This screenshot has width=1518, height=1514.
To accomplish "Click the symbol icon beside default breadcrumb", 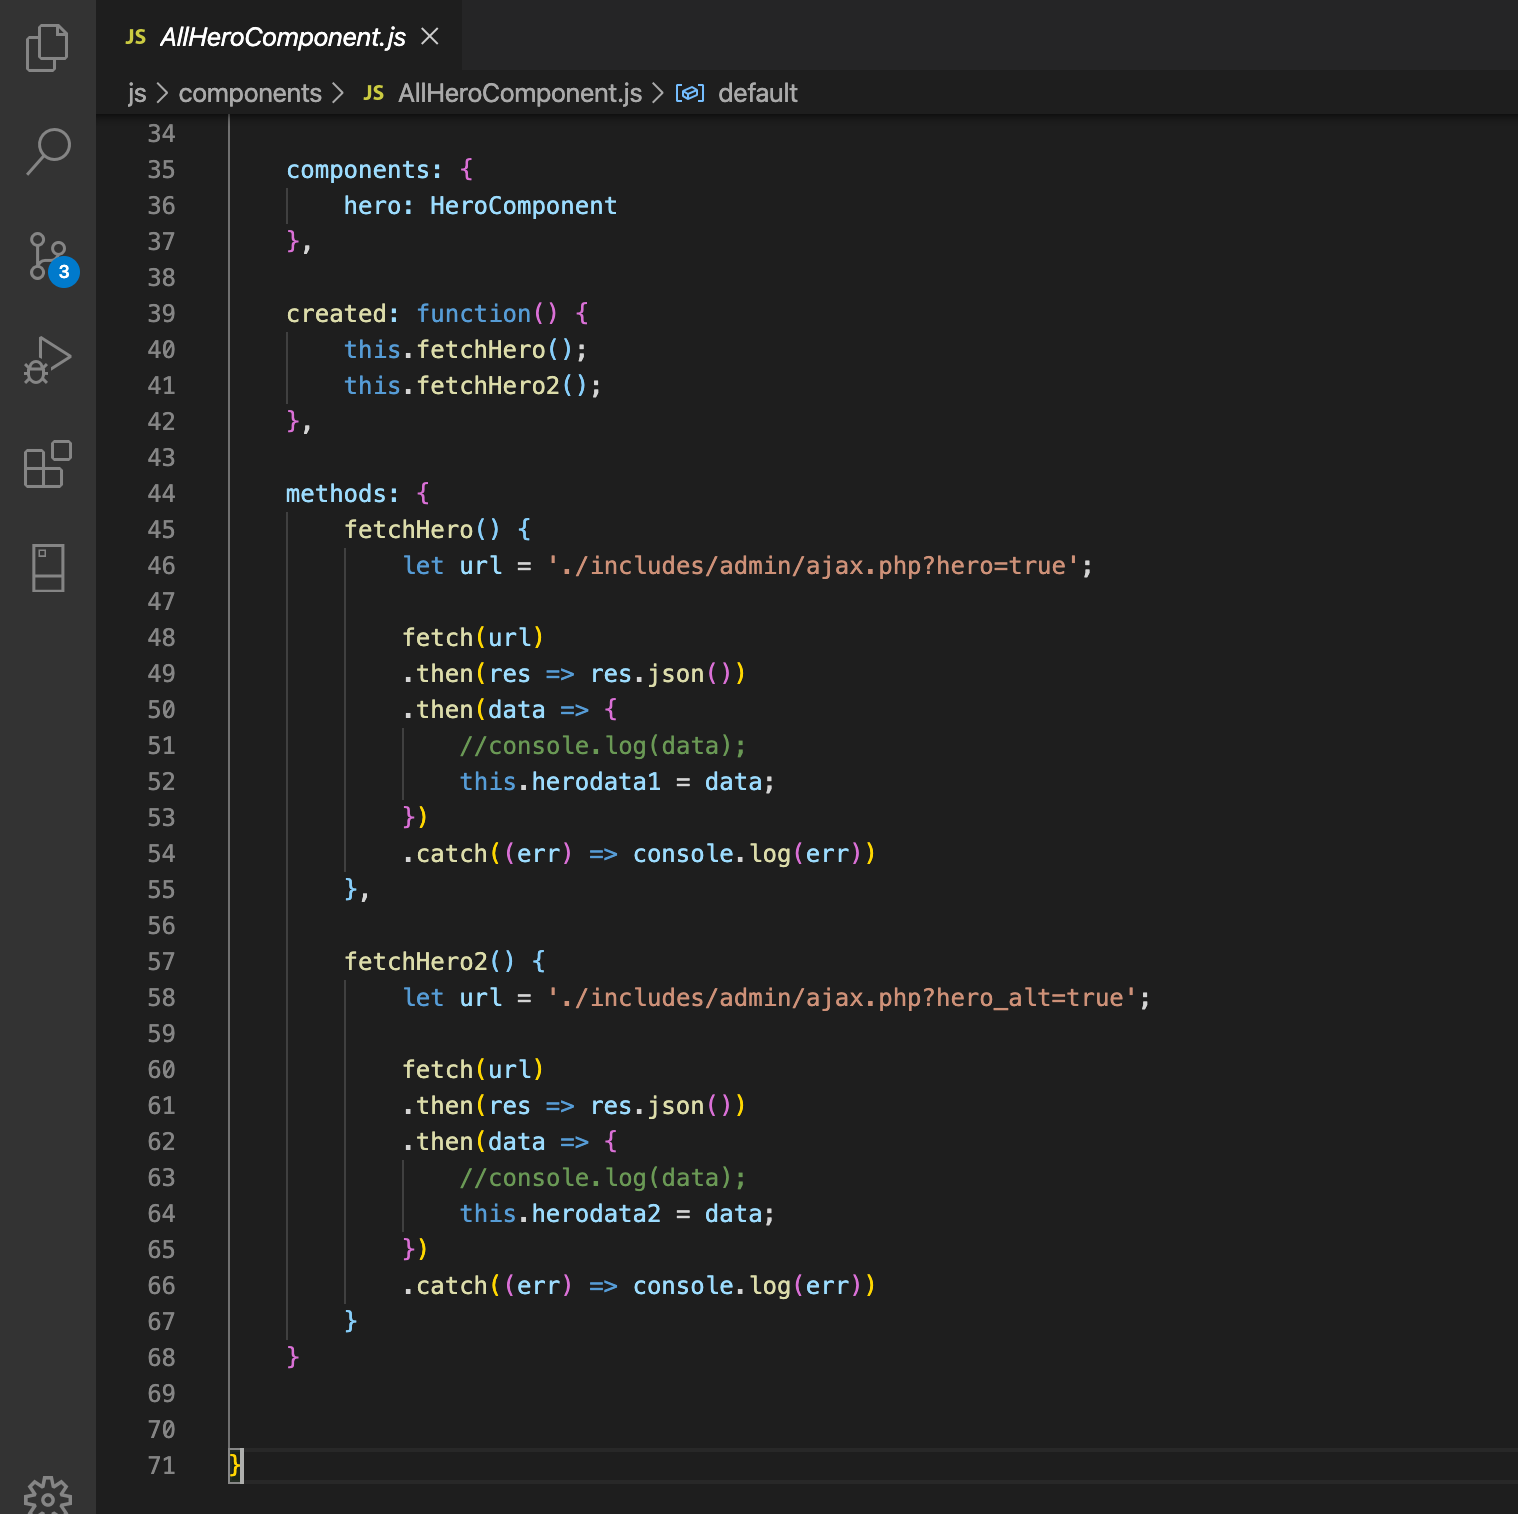I will [691, 93].
